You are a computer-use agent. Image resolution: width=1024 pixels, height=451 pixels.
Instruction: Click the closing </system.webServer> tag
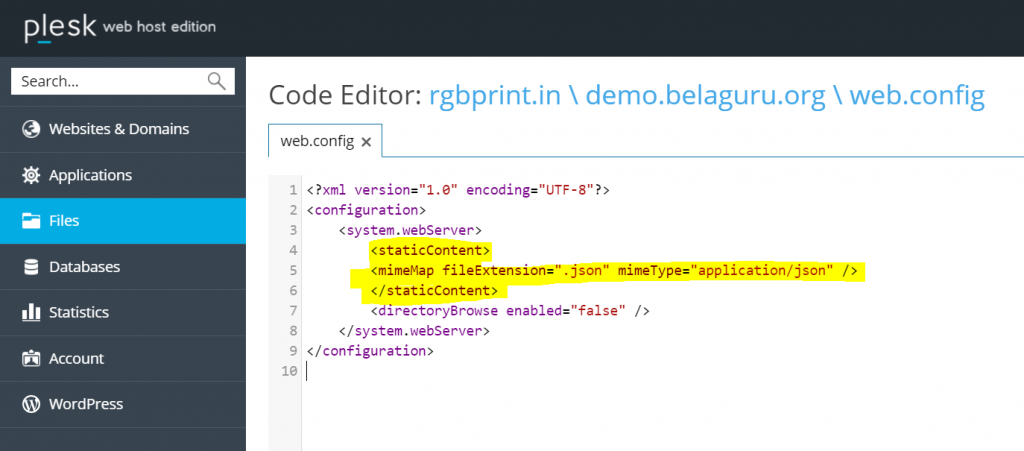414,330
